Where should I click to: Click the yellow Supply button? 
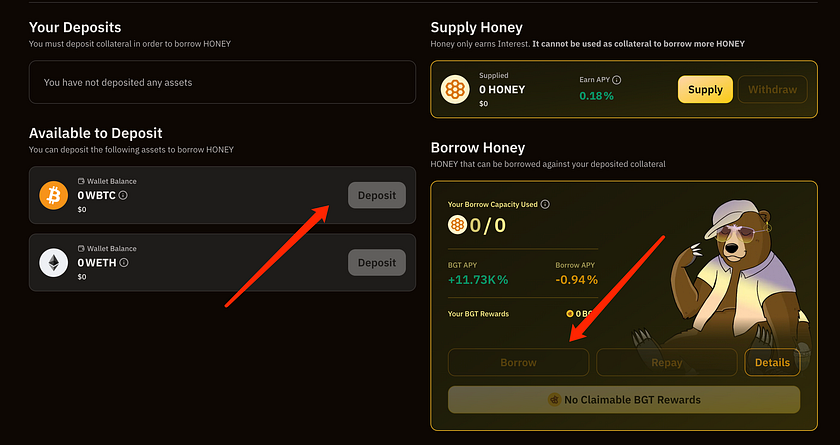coord(705,90)
